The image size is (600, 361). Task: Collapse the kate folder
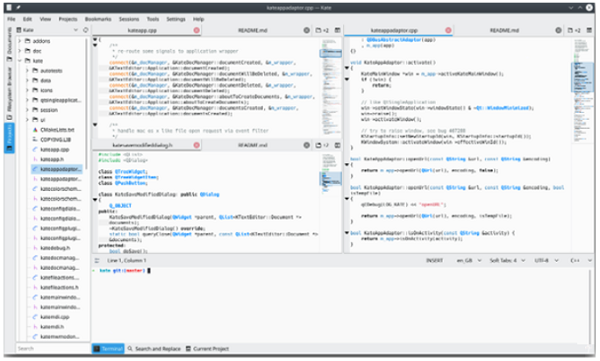tap(20, 61)
